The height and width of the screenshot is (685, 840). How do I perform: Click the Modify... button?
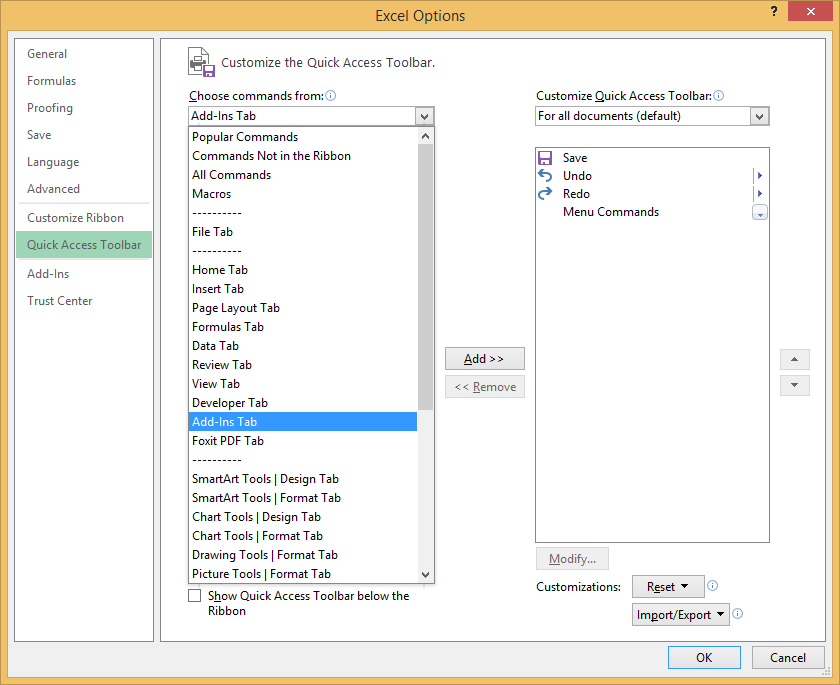point(572,559)
